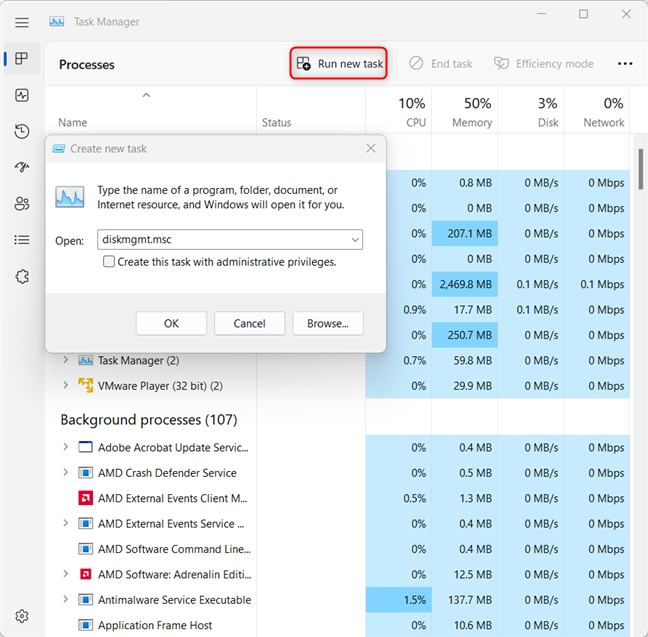This screenshot has height=637, width=648.
Task: Enable Create this task with administrative privileges
Action: (x=109, y=262)
